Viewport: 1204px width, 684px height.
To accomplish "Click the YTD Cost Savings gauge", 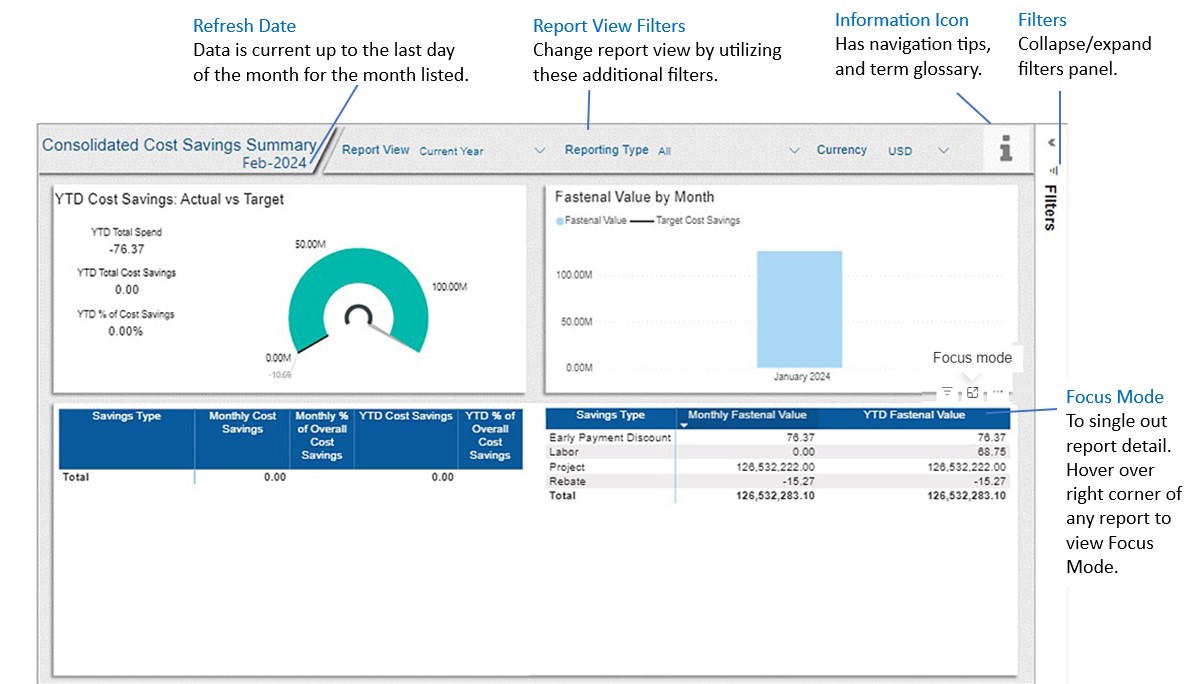I will tap(358, 310).
